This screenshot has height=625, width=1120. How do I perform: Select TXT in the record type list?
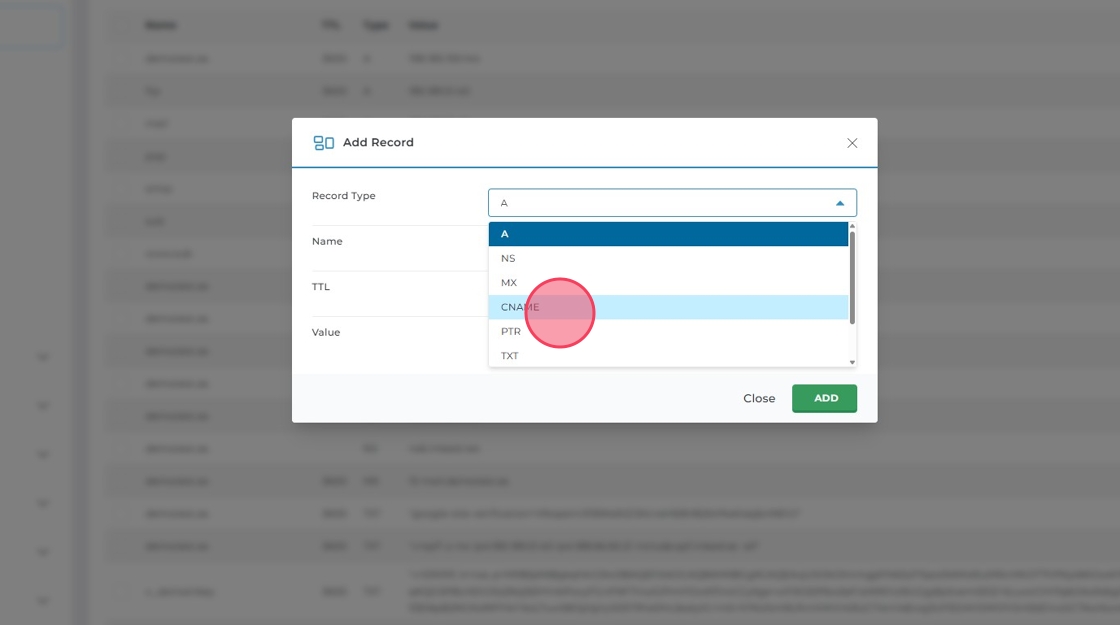[x=668, y=355]
